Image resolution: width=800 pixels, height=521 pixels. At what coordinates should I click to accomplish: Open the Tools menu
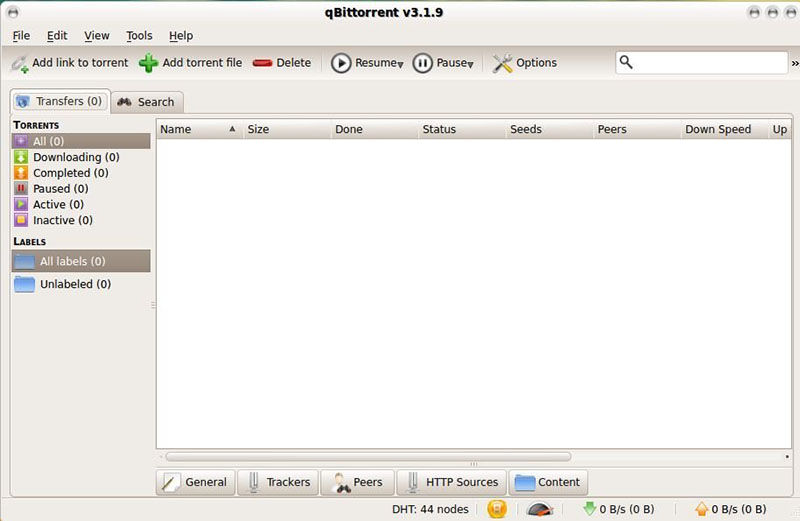(139, 36)
